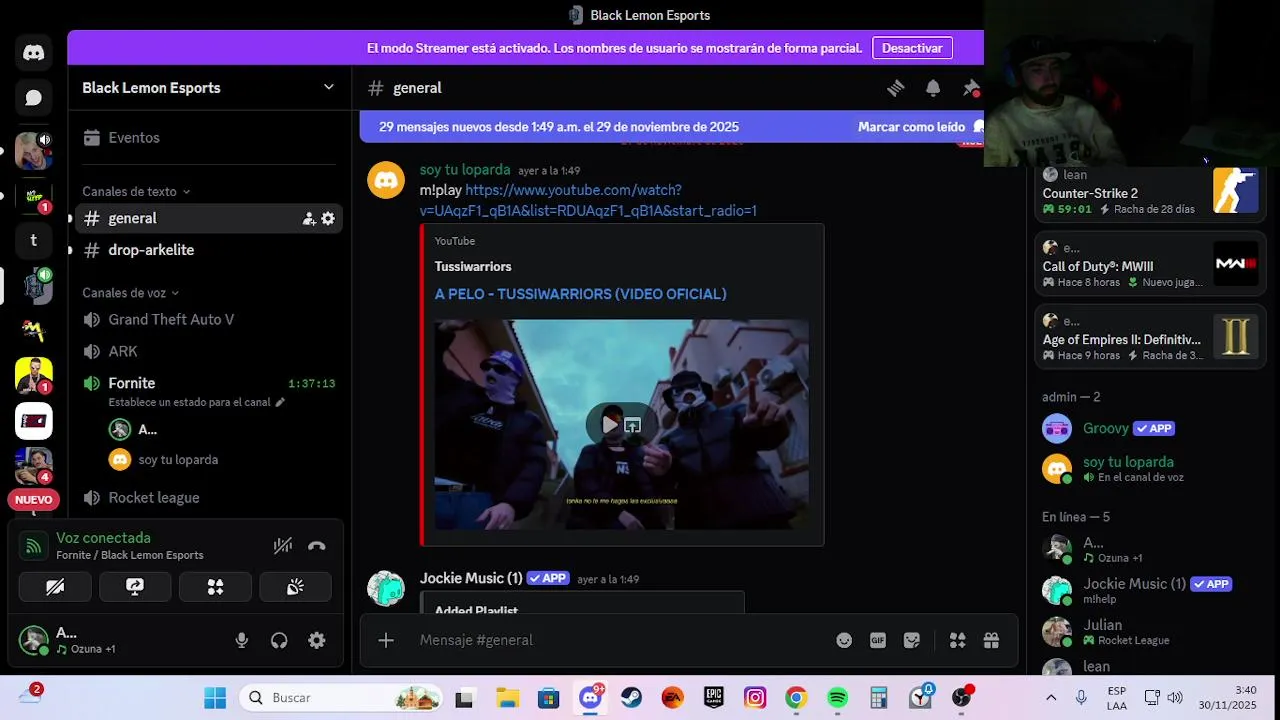Disconnect from voice with hang-up icon

[x=317, y=546]
